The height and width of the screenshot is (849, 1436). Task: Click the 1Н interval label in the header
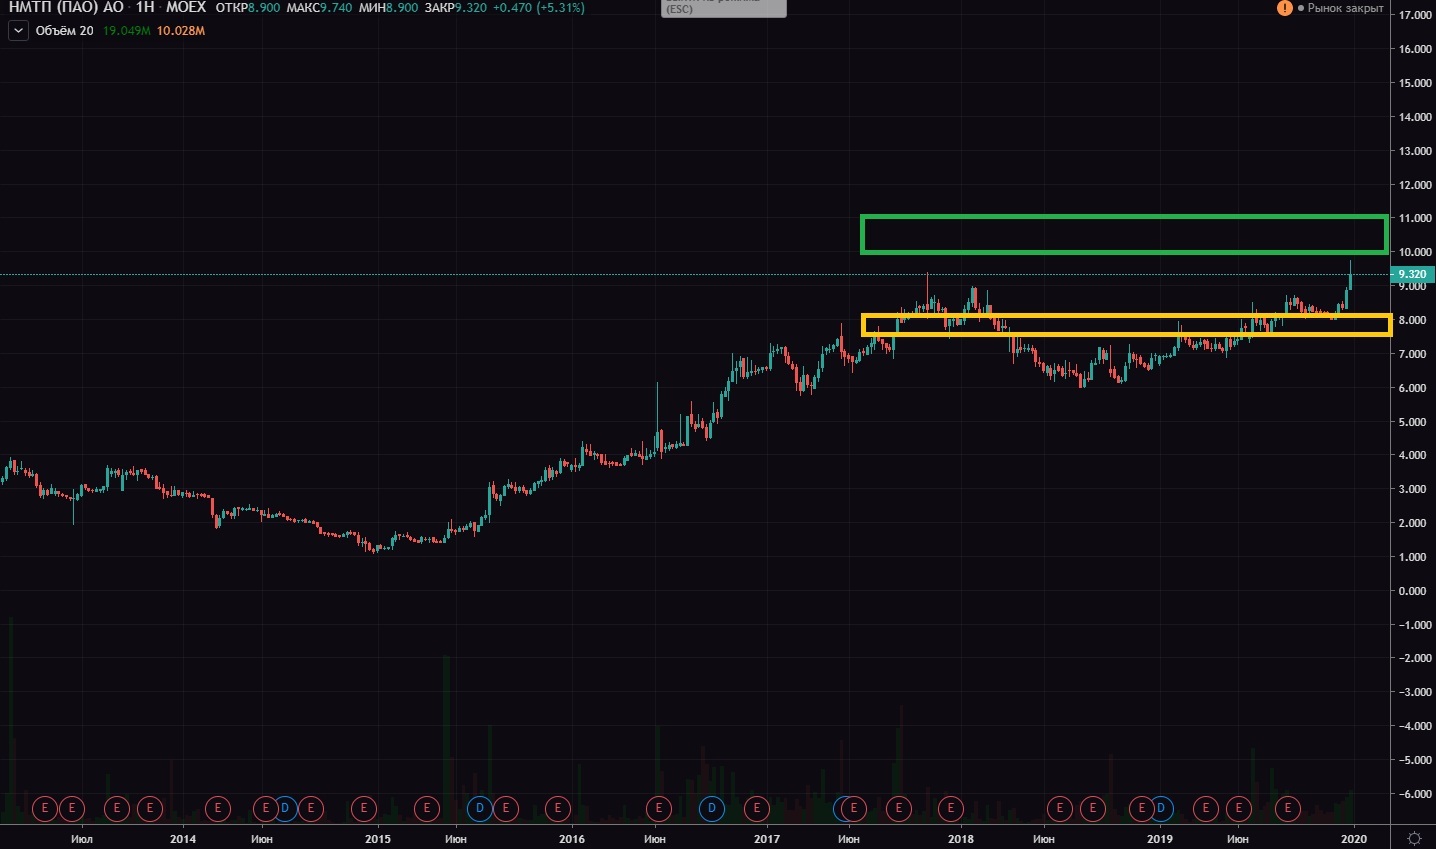pos(145,8)
